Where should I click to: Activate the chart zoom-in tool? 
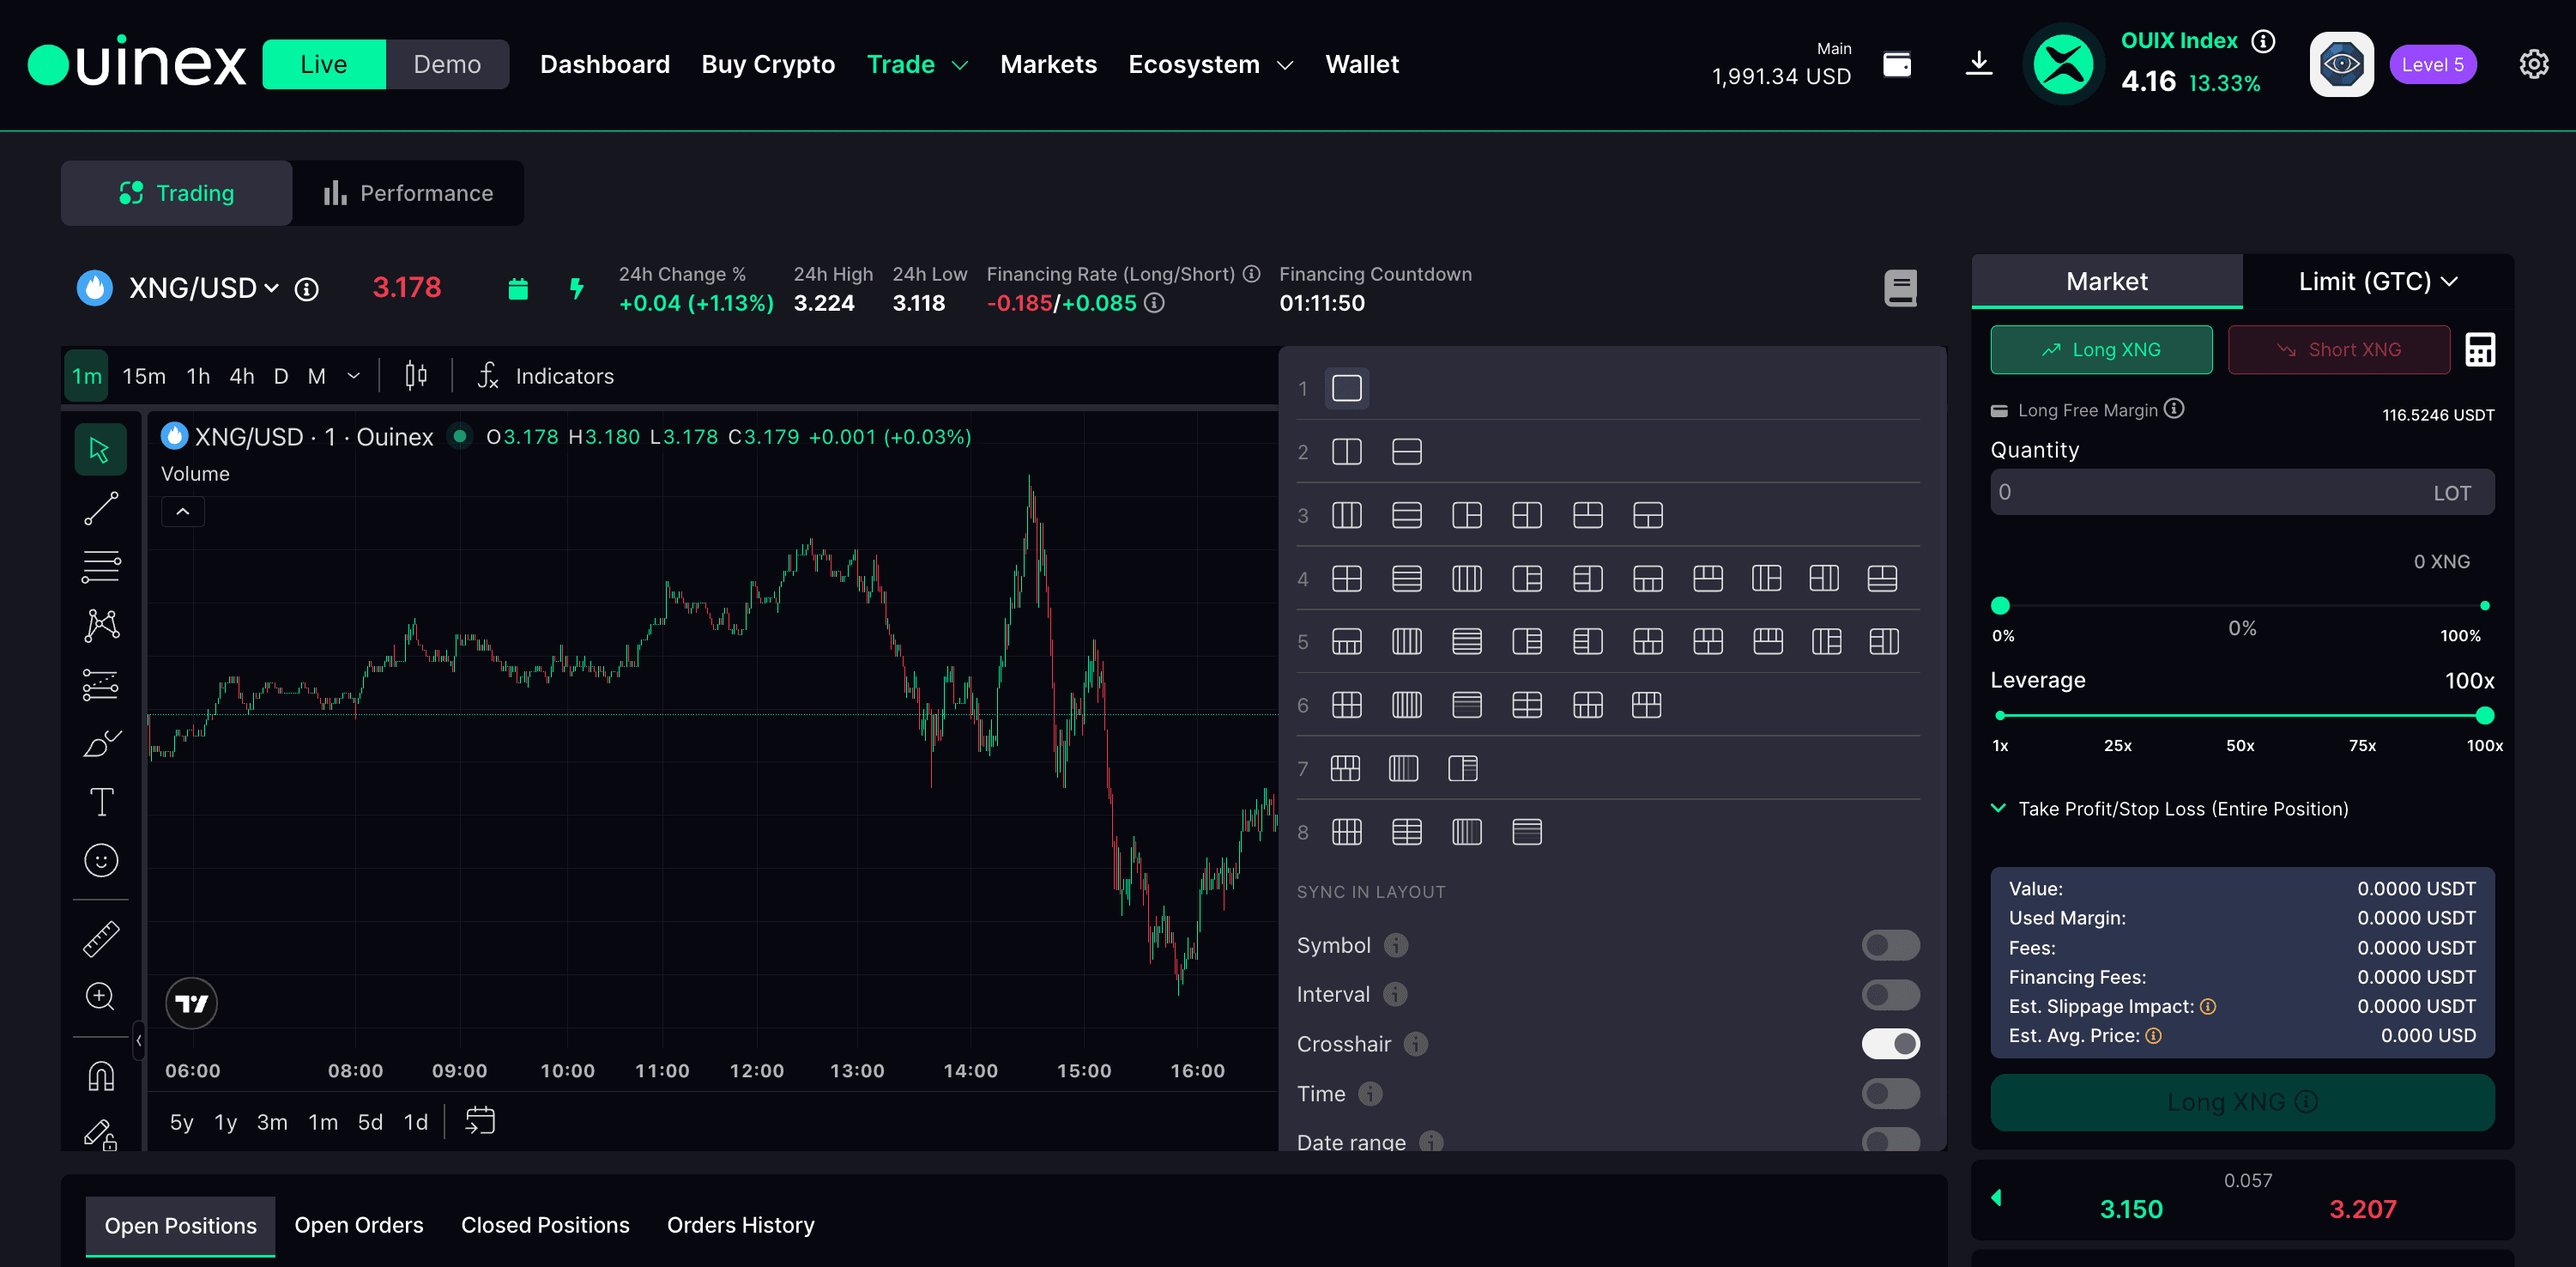click(100, 996)
